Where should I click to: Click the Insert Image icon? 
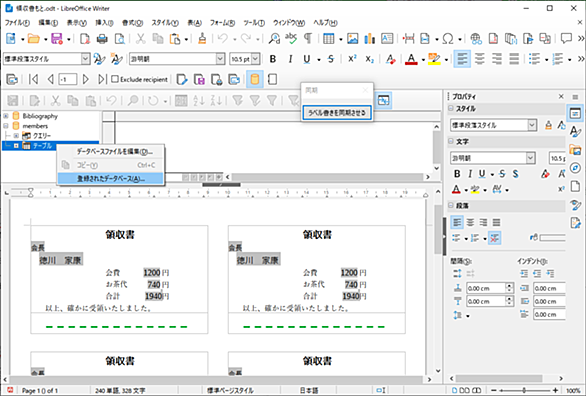352,38
